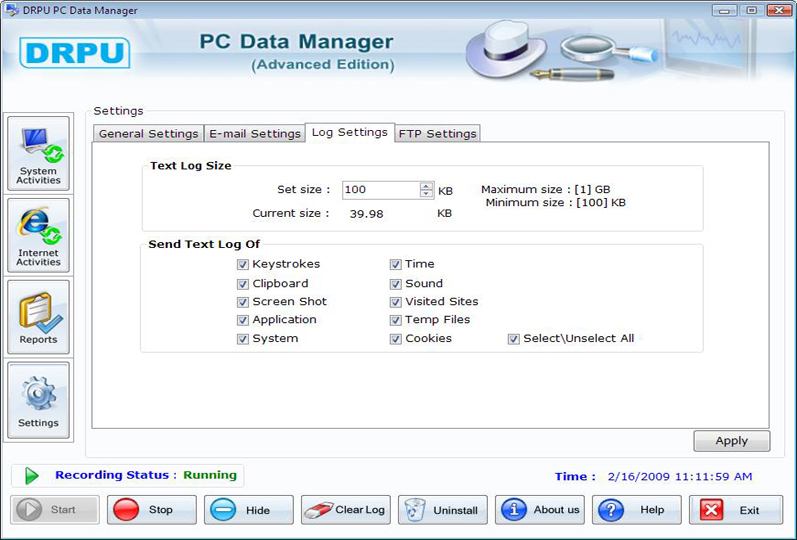The width and height of the screenshot is (797, 540).
Task: Stop the recording with red Stop button
Action: [x=151, y=509]
